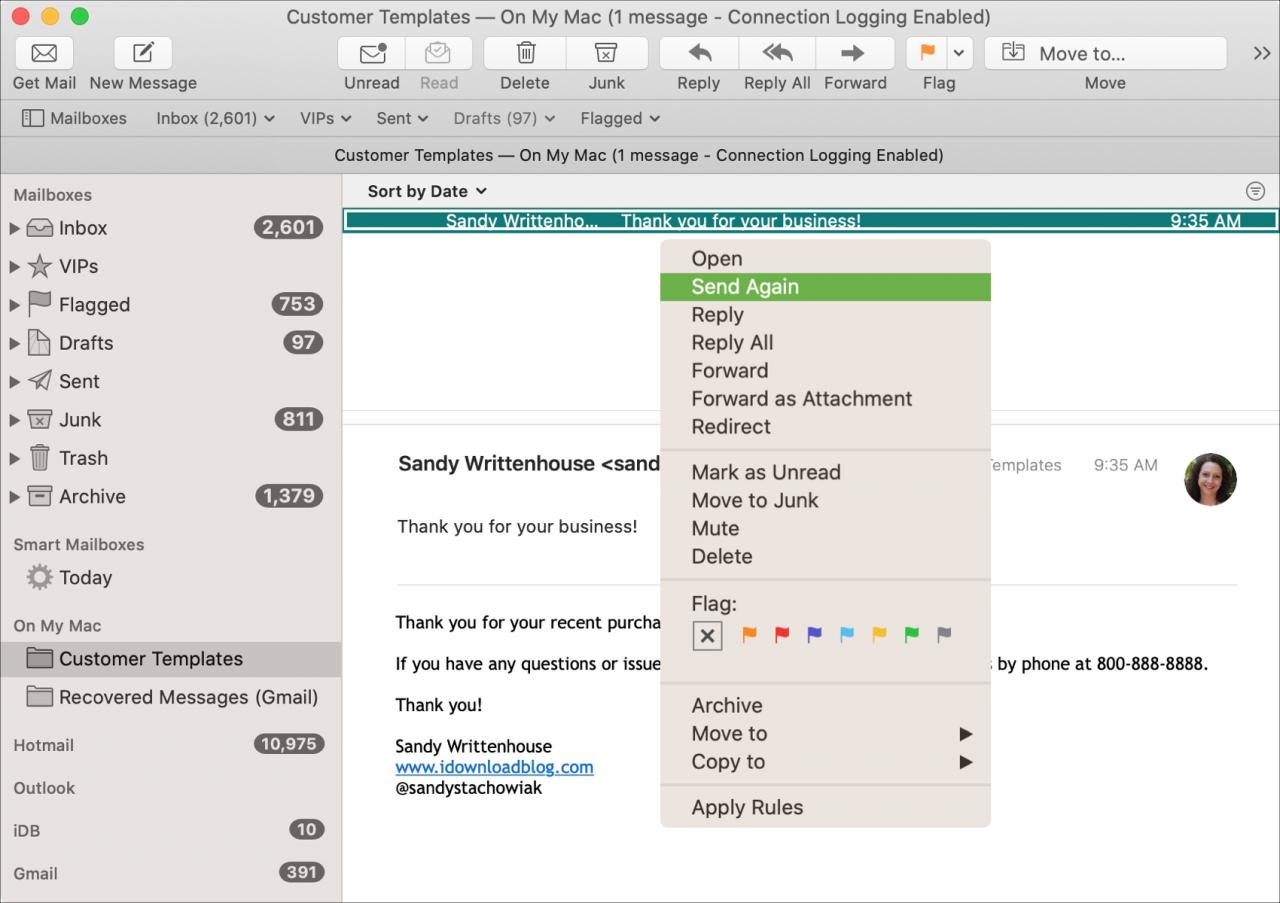This screenshot has height=903, width=1280.
Task: Click the Reply arrow toolbar icon
Action: pos(699,53)
